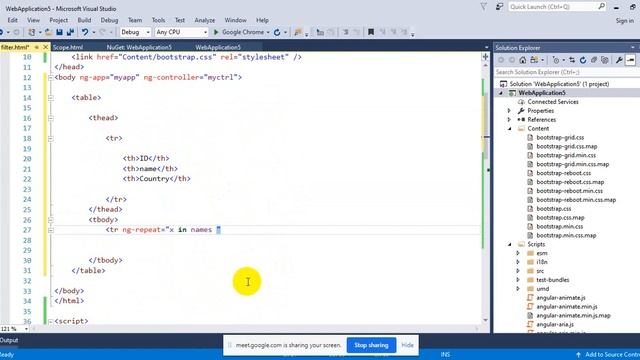
Task: Click the solution and folder view switch icon
Action: click(x=534, y=60)
